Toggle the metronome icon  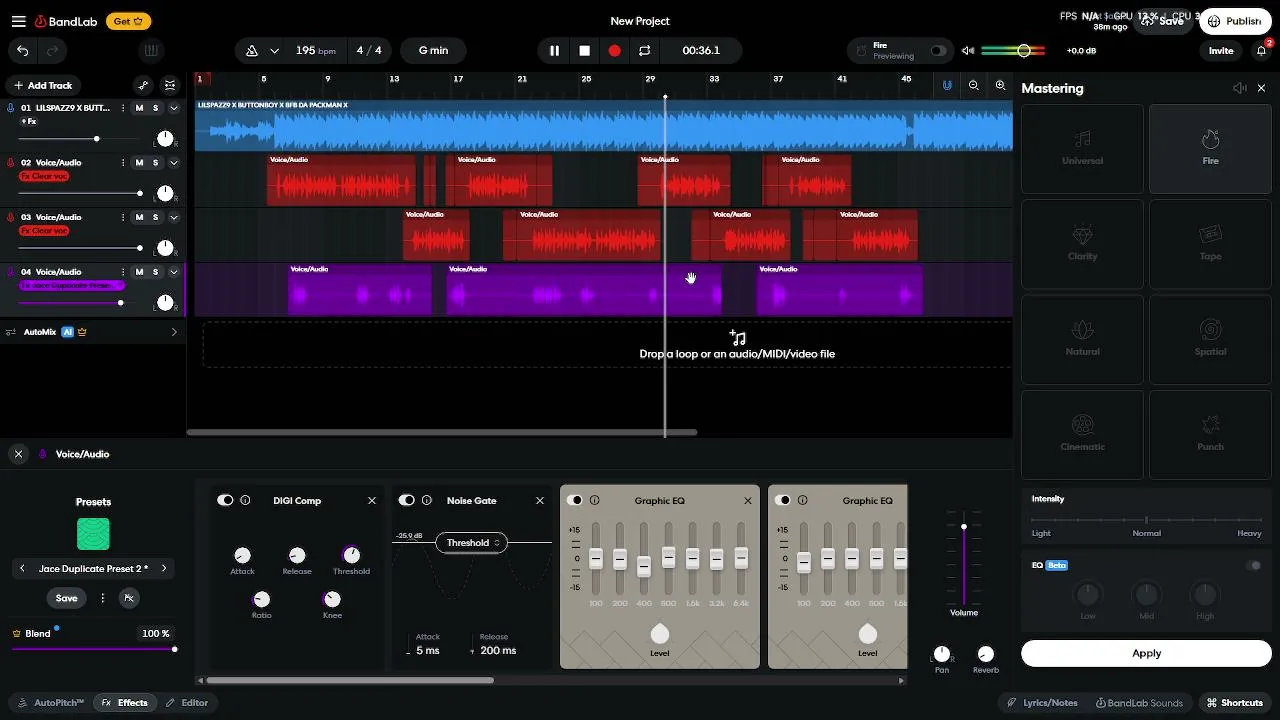(x=252, y=51)
